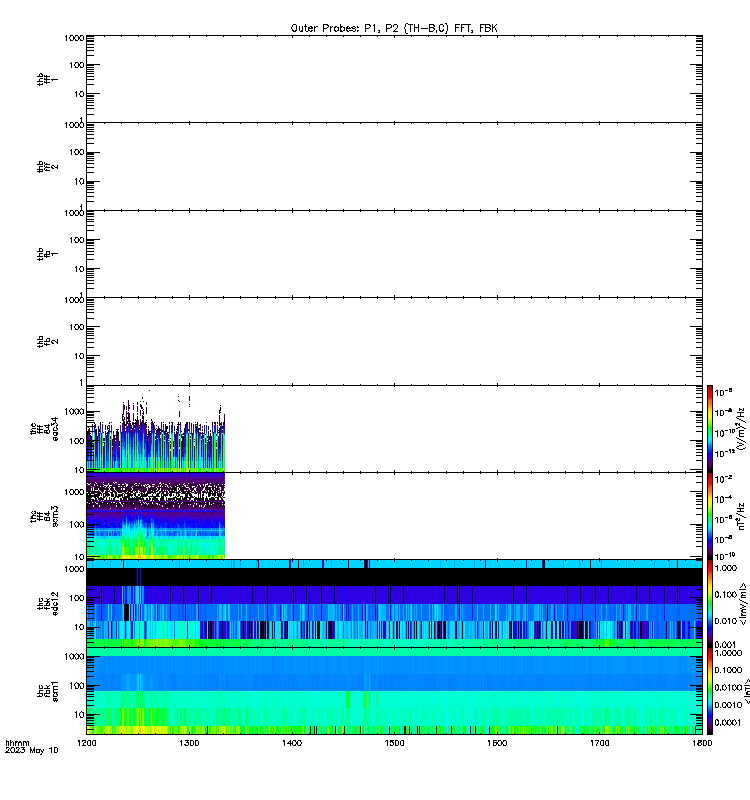
Task: Click the "hhmm" time format label
Action: click(17, 743)
